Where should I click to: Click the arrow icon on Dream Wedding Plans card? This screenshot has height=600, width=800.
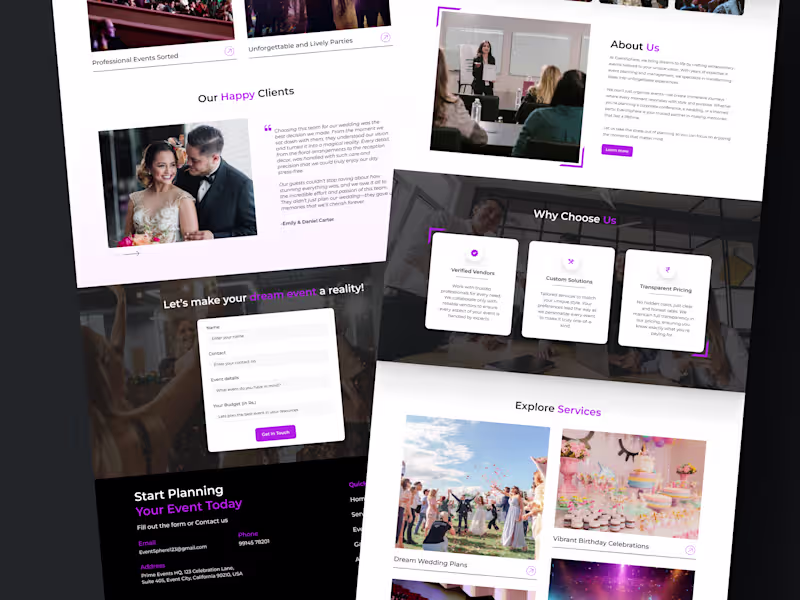[x=531, y=570]
